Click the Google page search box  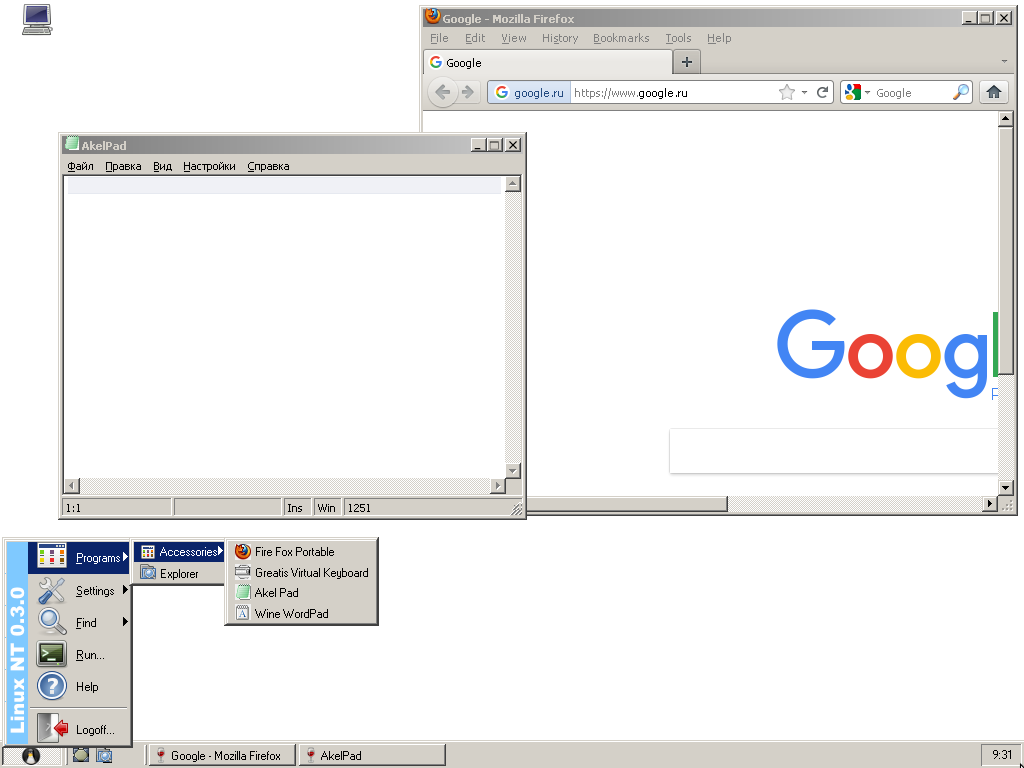(x=833, y=451)
